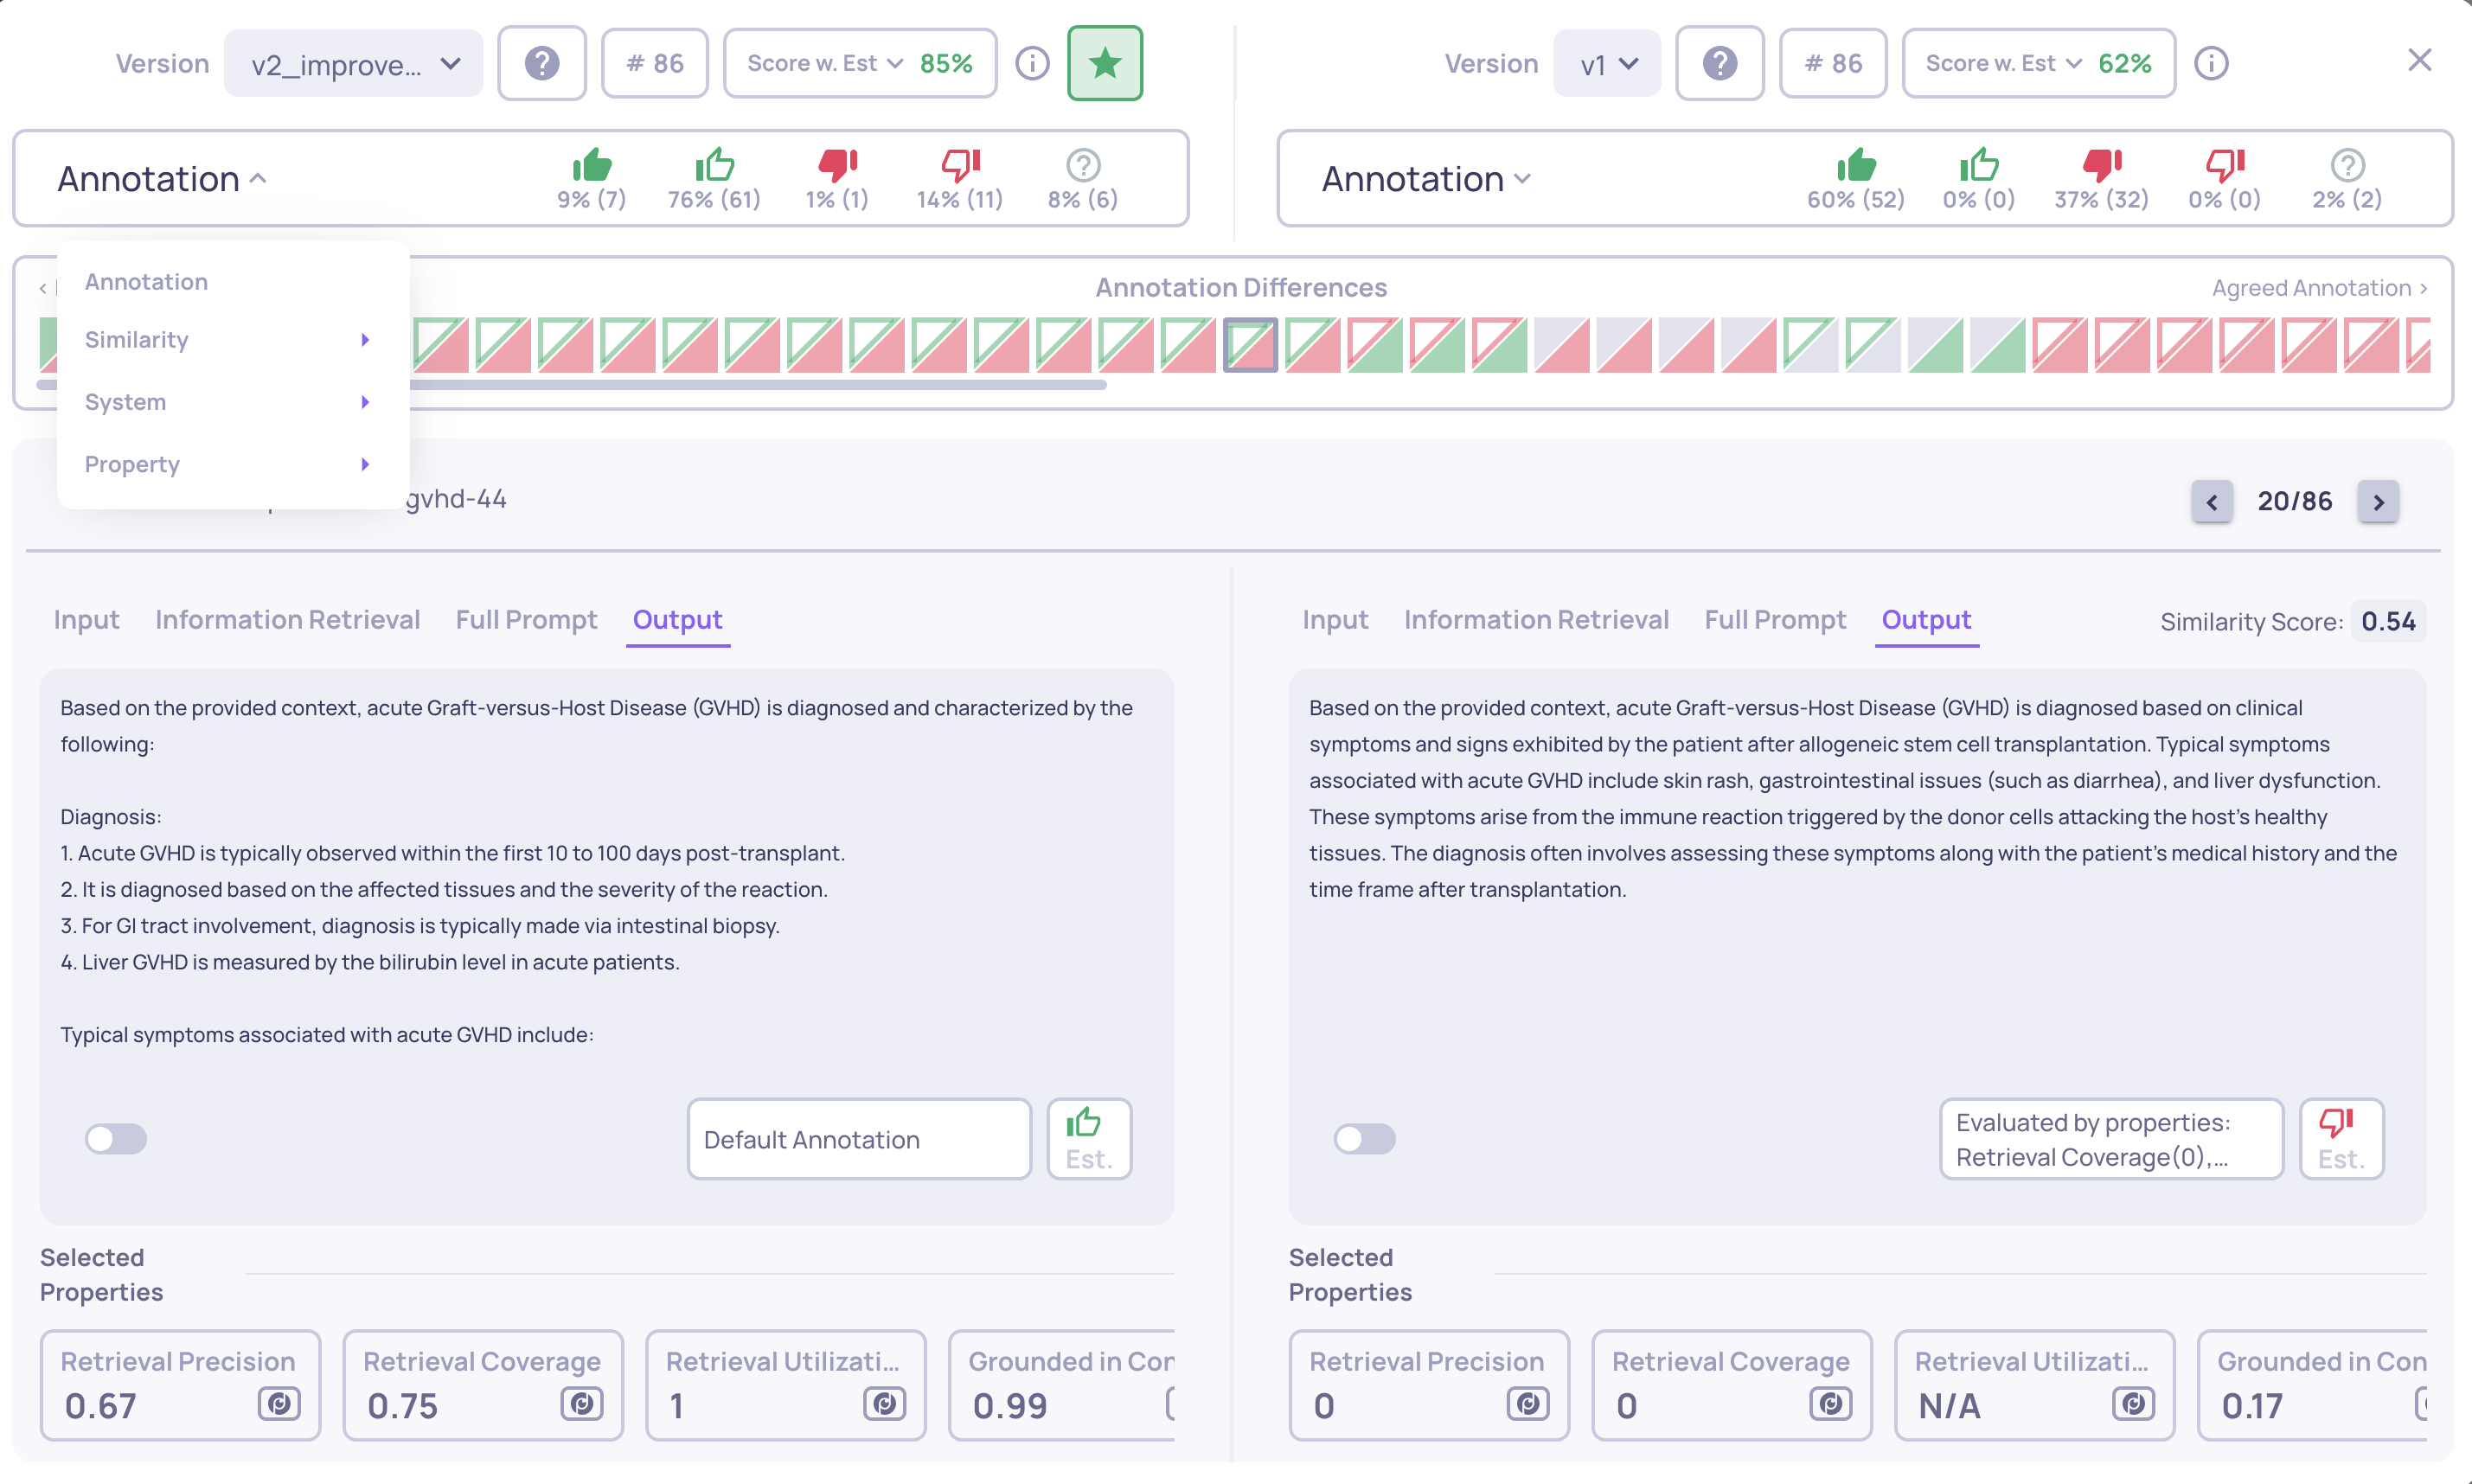Open the v2_improve version dropdown
2472x1484 pixels.
click(353, 63)
